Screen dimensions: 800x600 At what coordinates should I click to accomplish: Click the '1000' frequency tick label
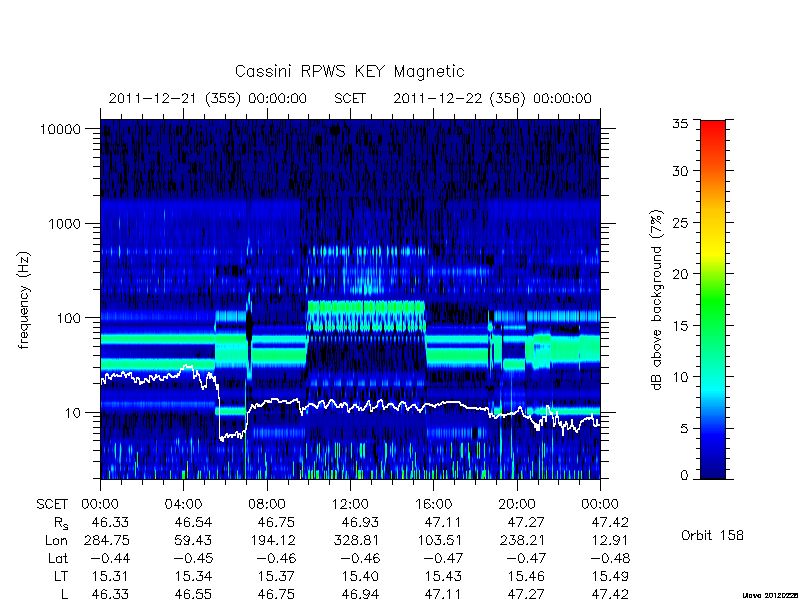pyautogui.click(x=65, y=224)
